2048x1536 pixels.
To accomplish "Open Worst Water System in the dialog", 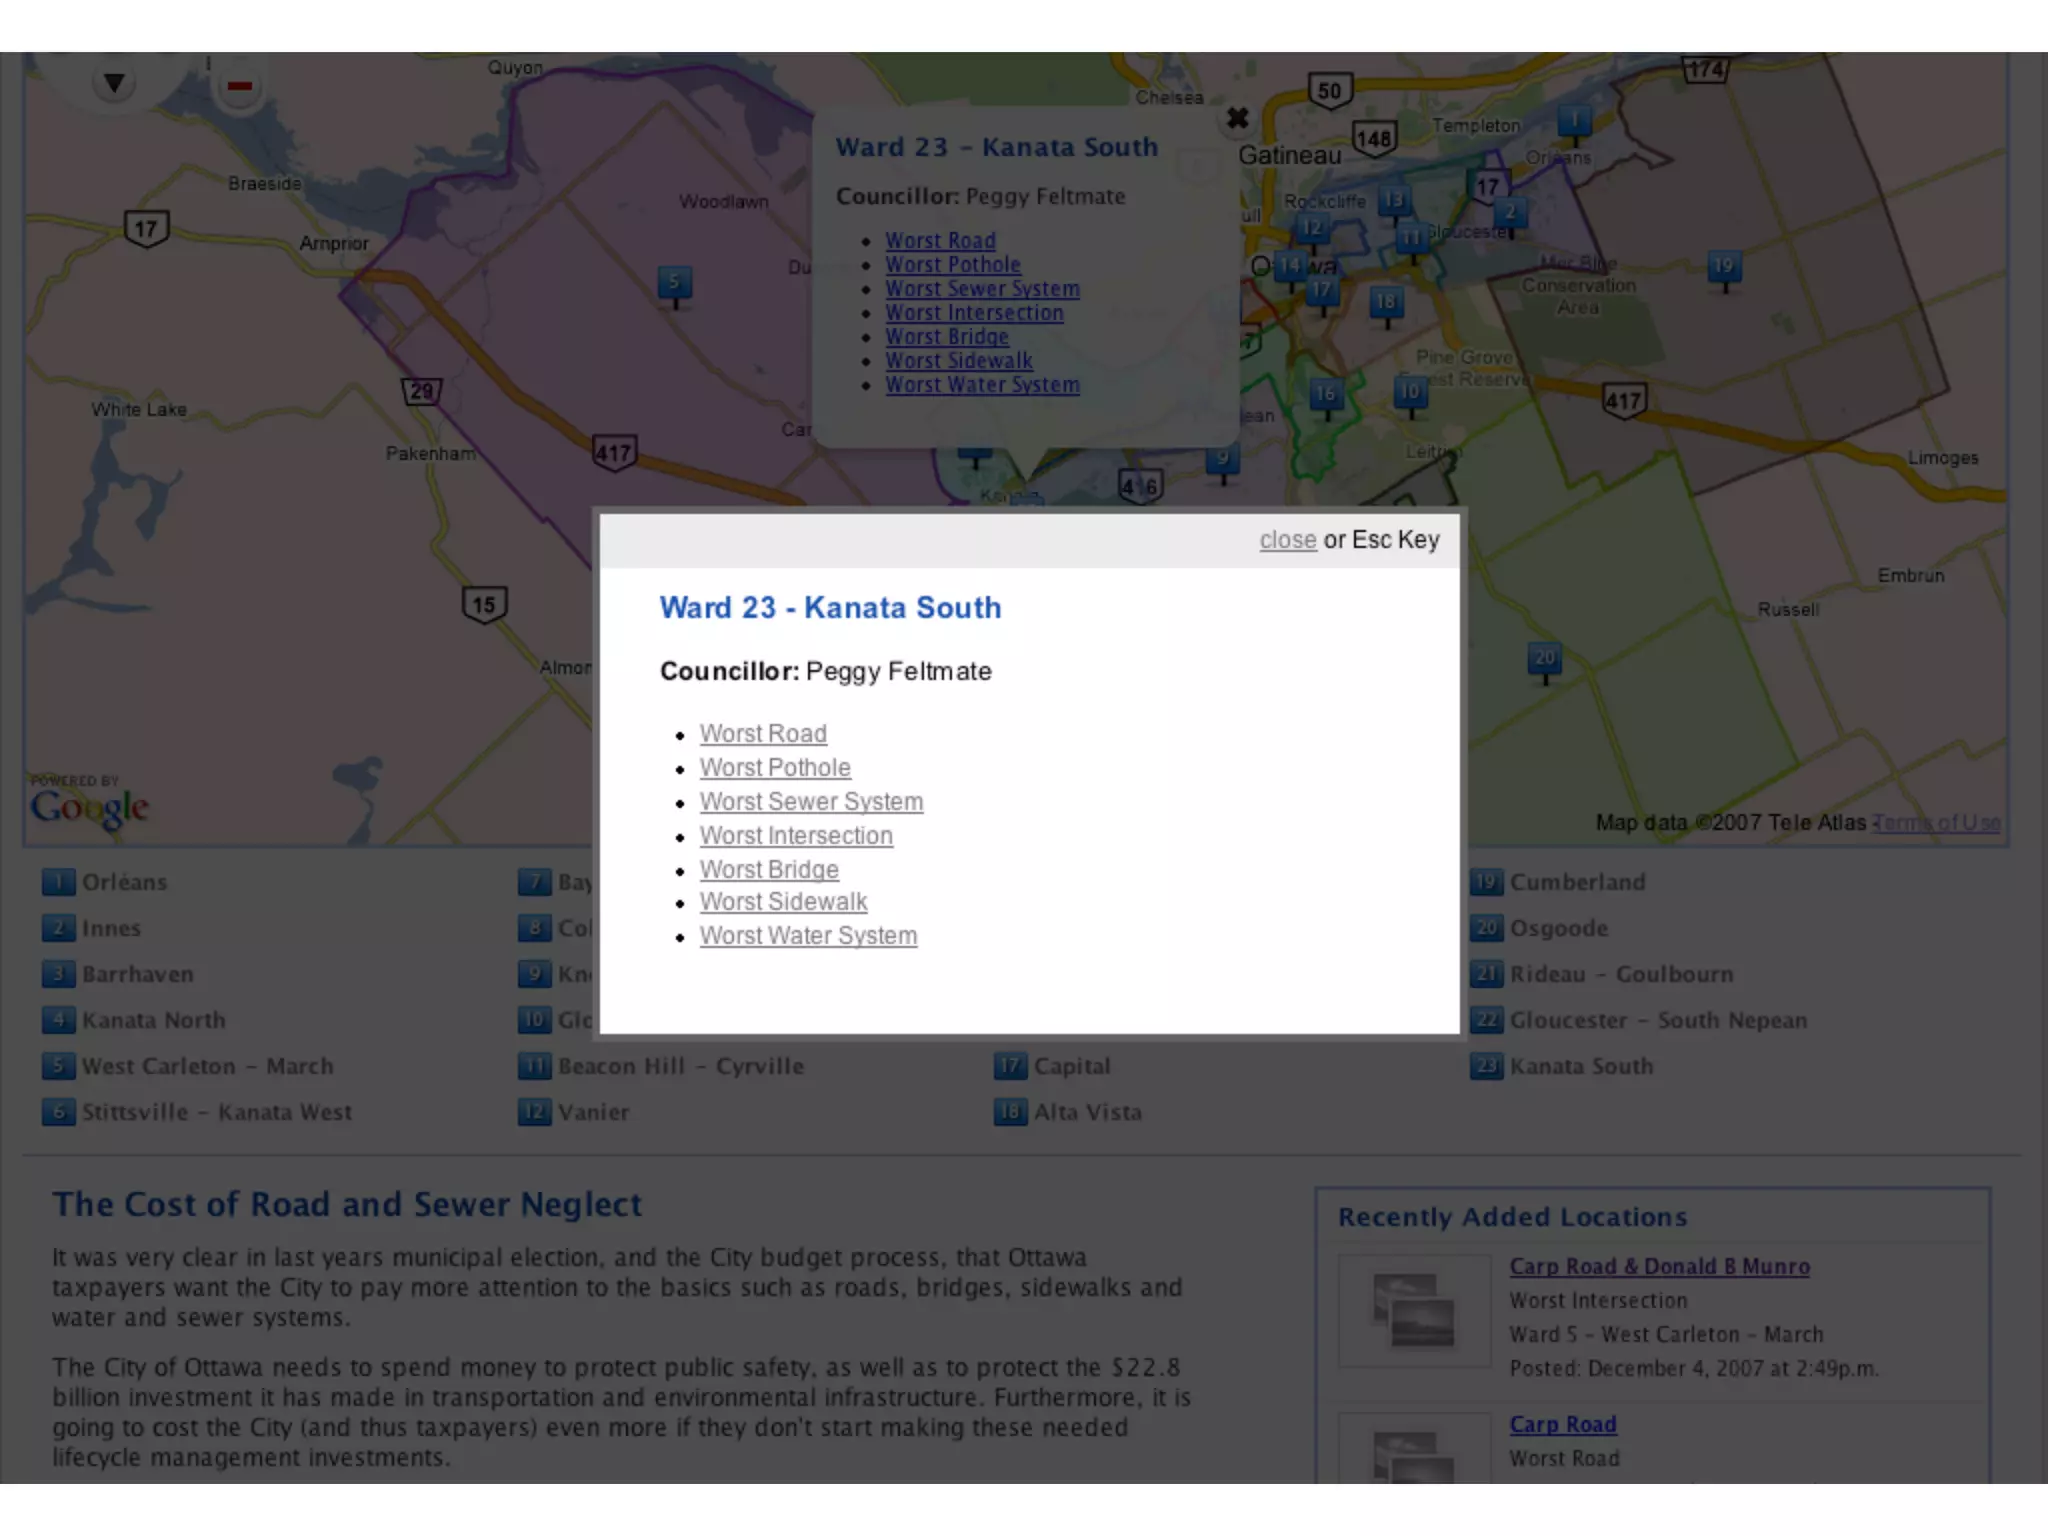I will point(808,936).
